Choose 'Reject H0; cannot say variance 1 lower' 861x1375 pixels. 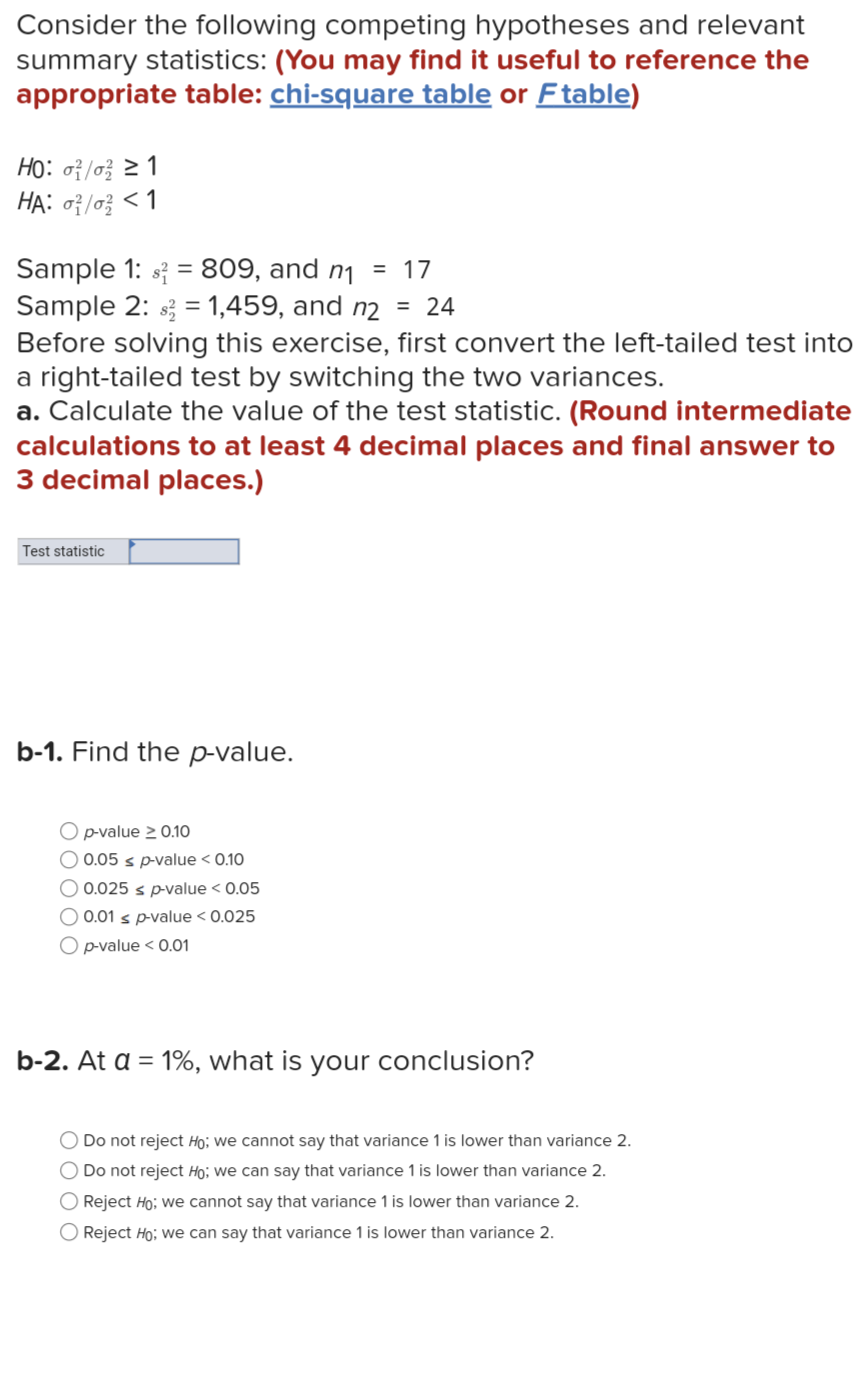68,1201
